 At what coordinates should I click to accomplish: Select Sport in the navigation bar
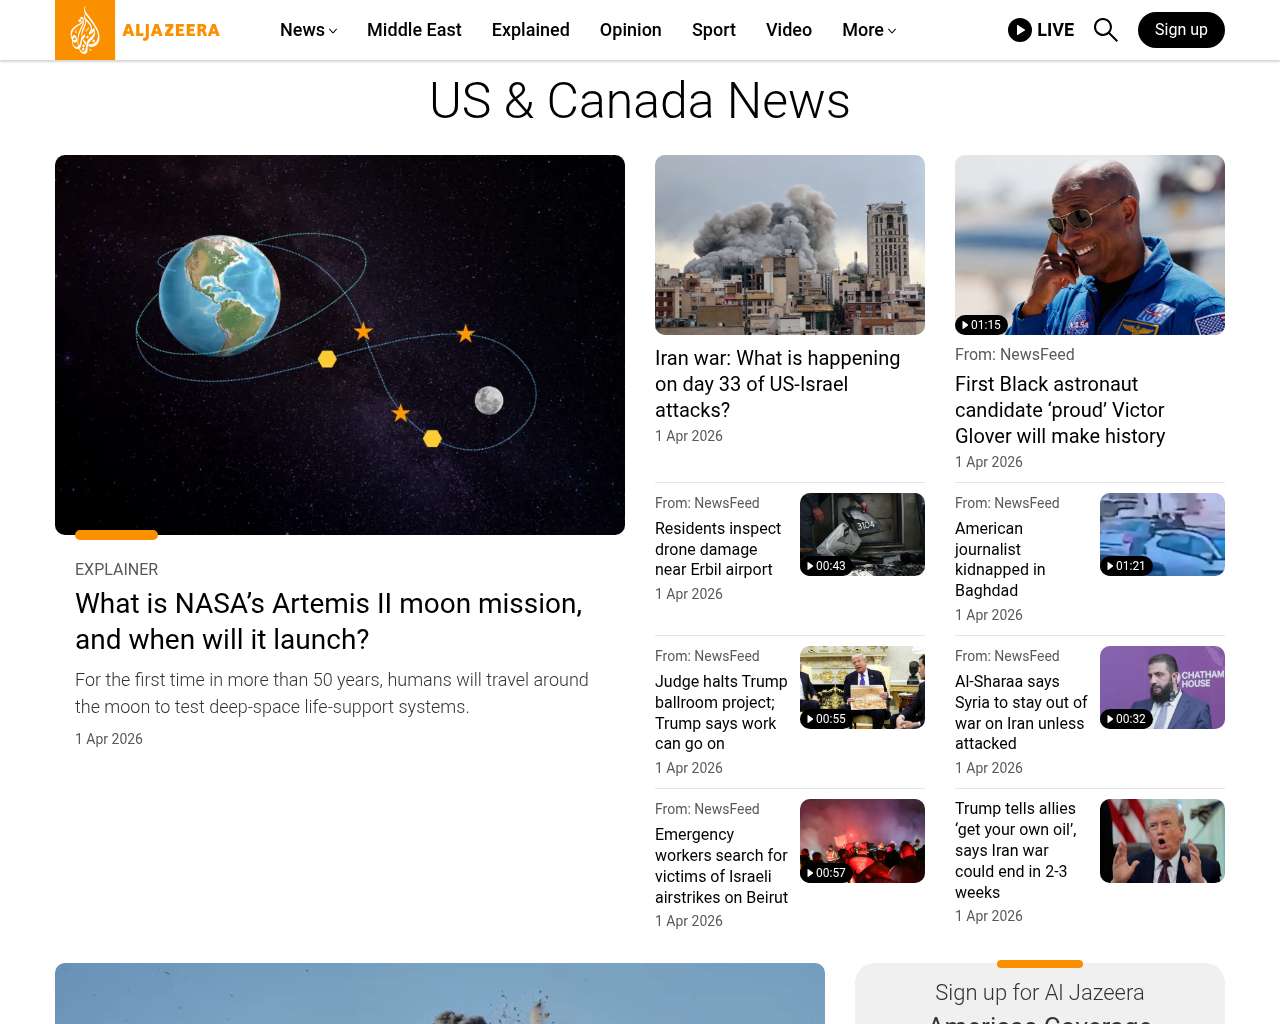713,30
